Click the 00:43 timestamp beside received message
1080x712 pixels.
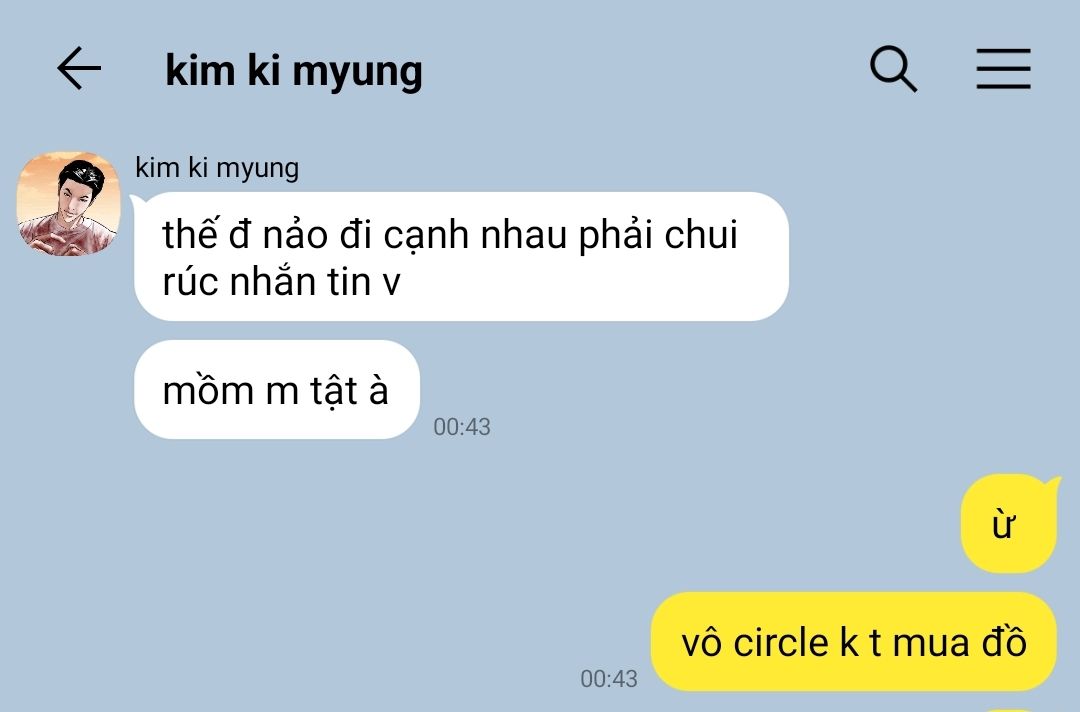pyautogui.click(x=461, y=427)
